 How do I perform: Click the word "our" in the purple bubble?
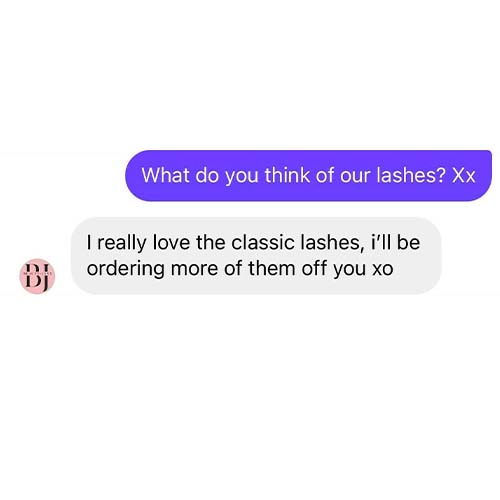355,177
